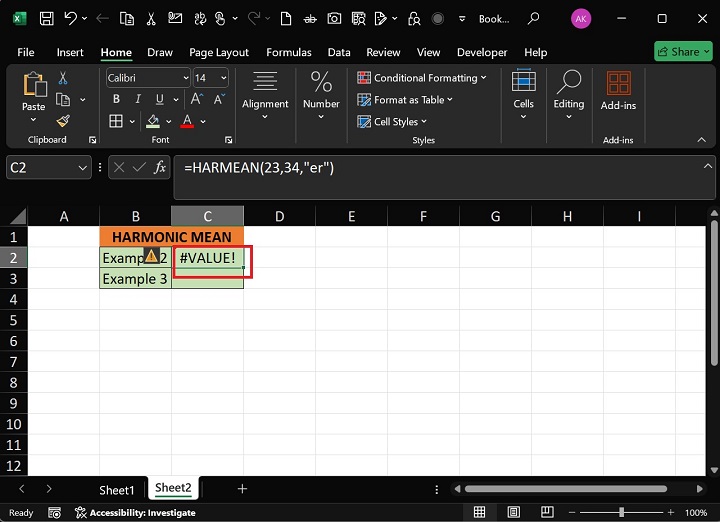
Task: Click the Copy icon in Clipboard group
Action: click(63, 100)
